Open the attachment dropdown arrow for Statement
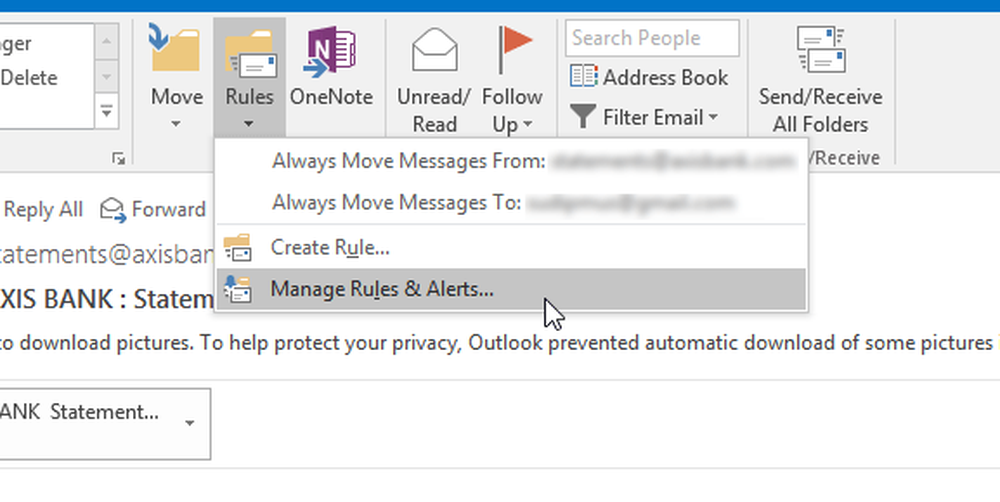 point(189,423)
